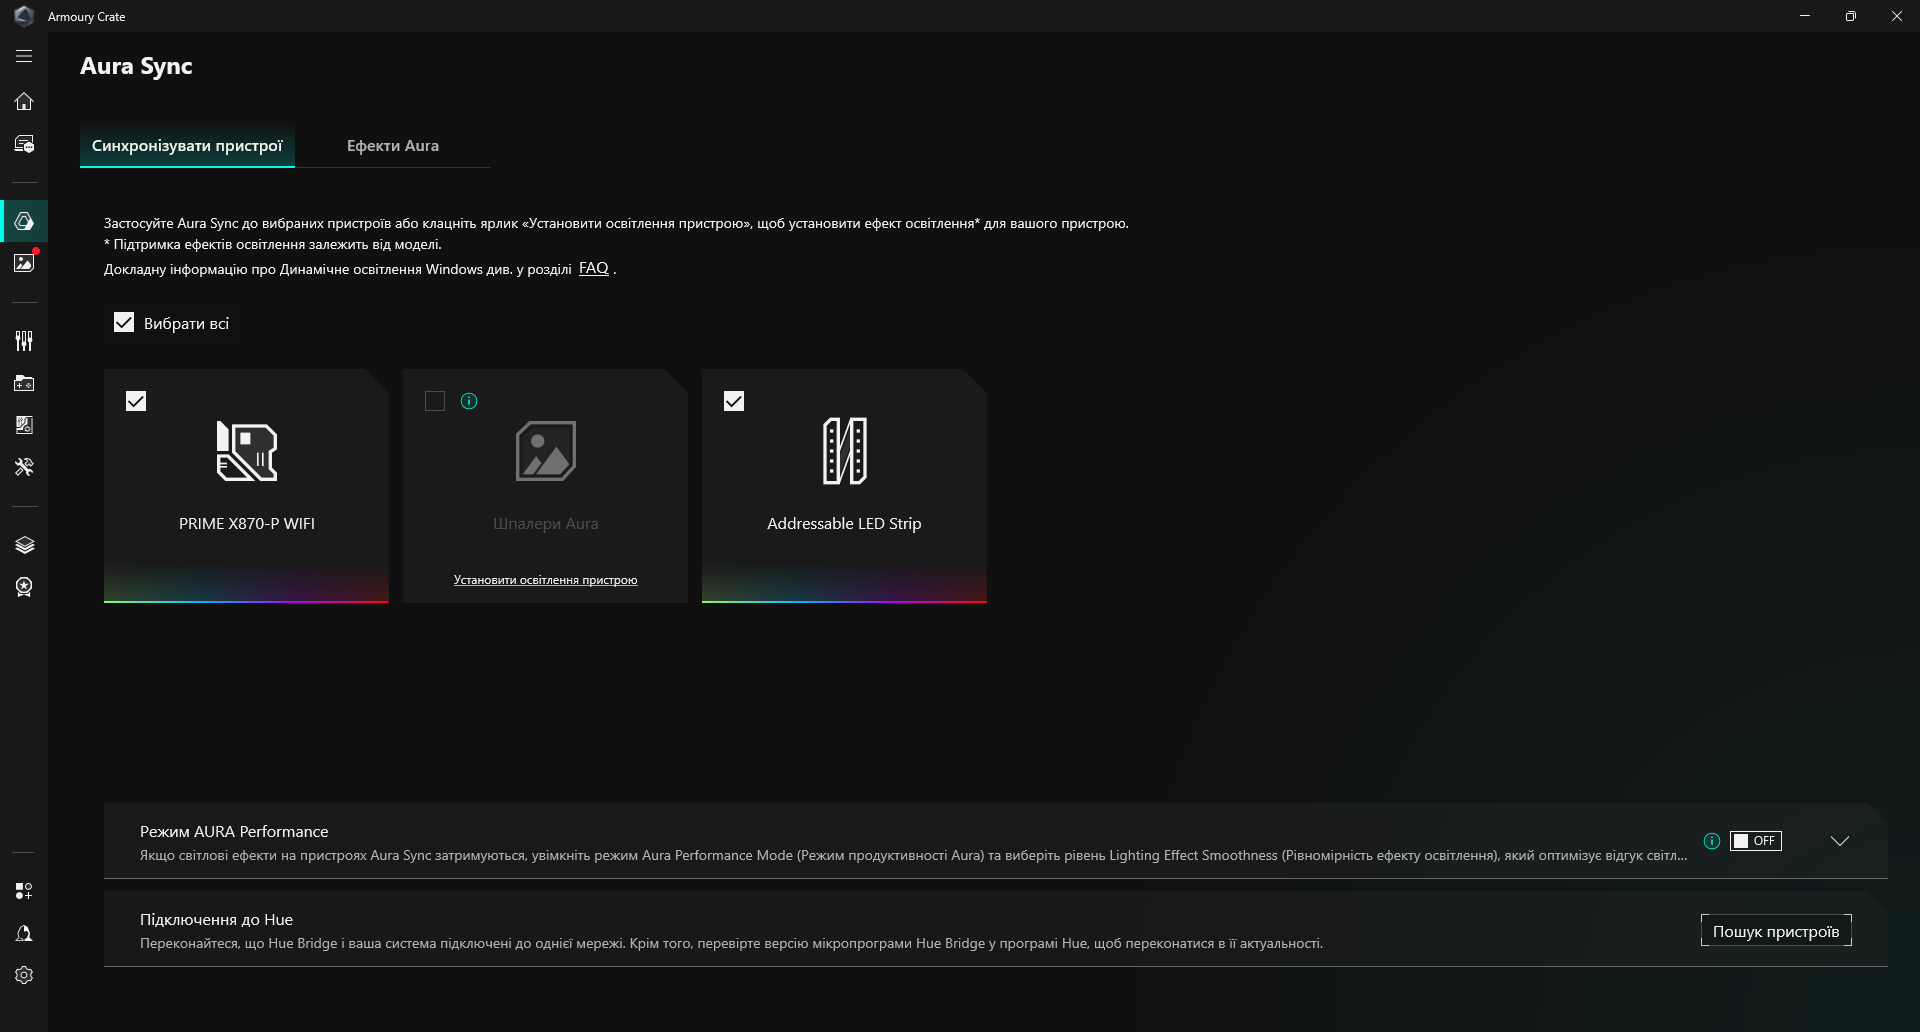This screenshot has height=1032, width=1920.
Task: Turn on the AURA Performance mode switch
Action: [x=1756, y=841]
